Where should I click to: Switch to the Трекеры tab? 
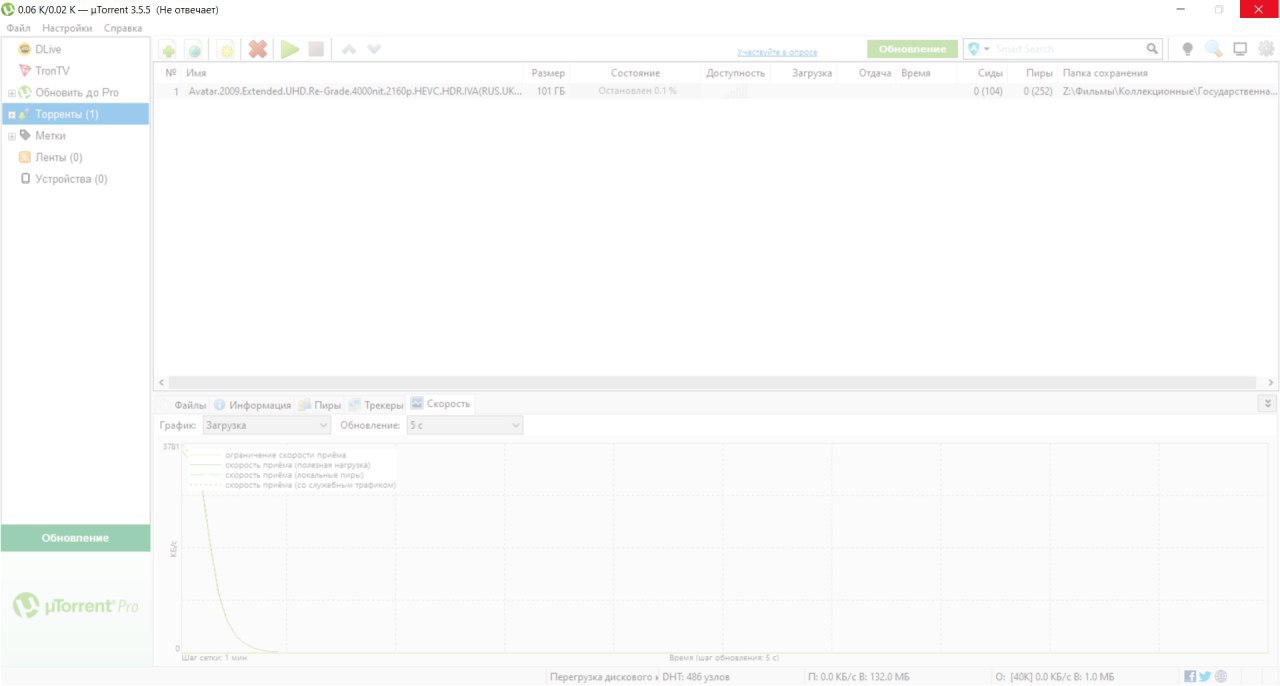point(376,405)
